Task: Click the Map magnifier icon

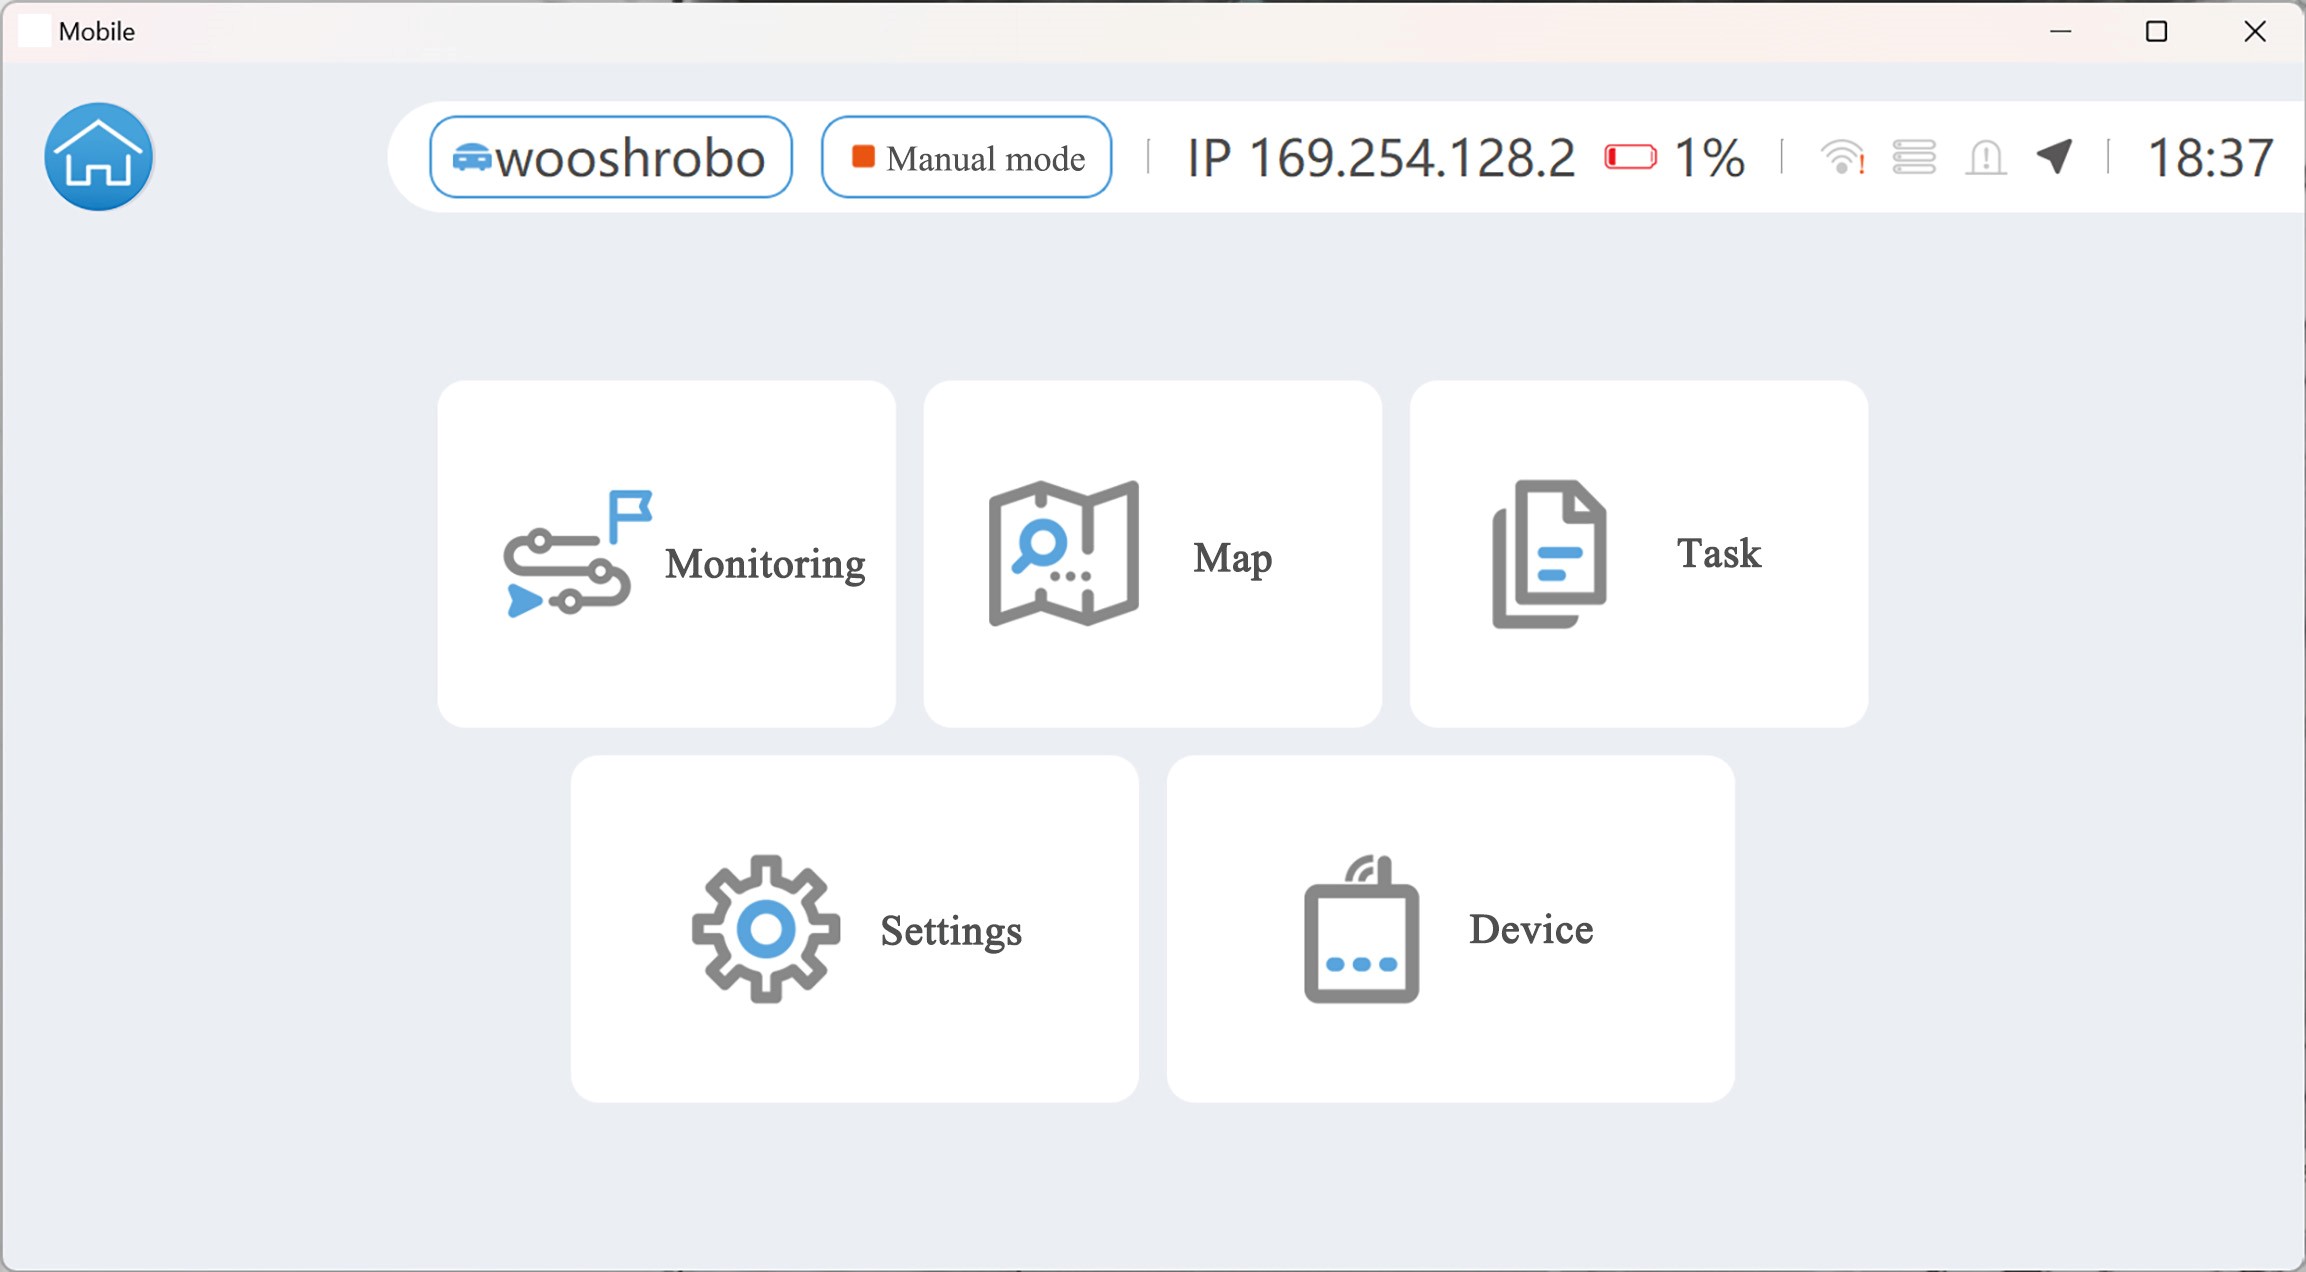Action: pyautogui.click(x=1063, y=553)
